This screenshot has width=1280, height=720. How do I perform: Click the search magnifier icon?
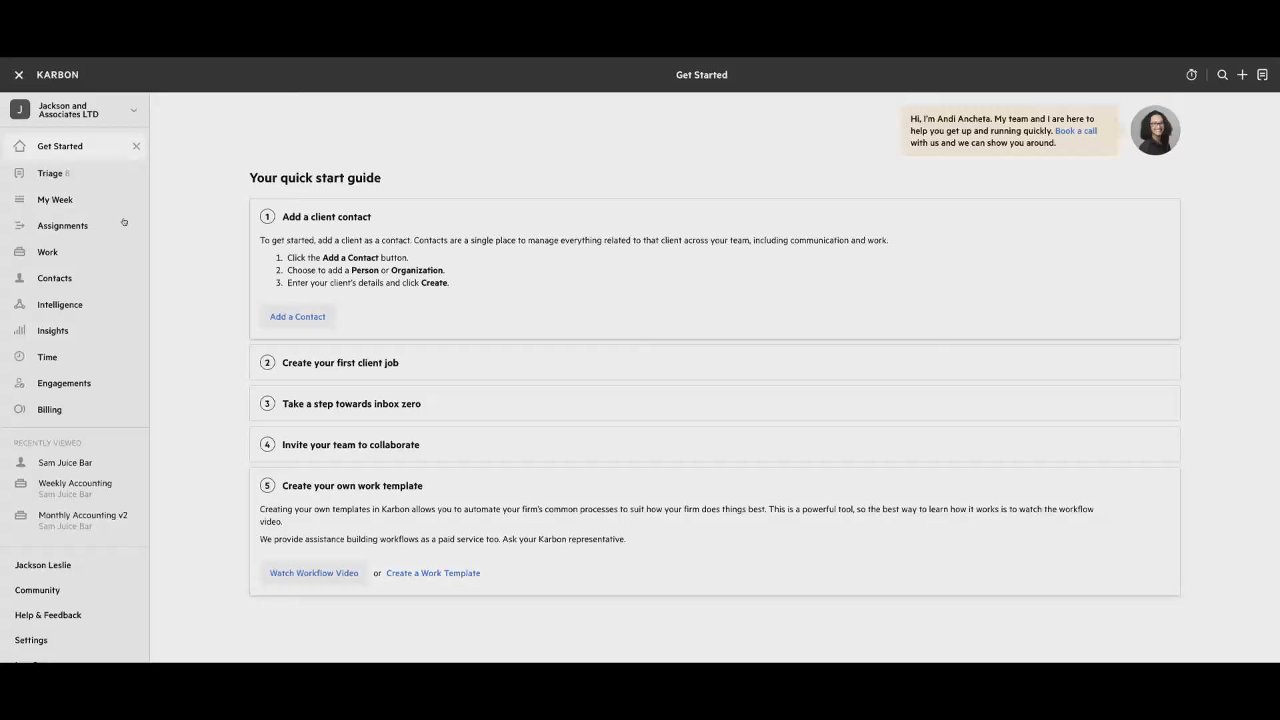1222,75
